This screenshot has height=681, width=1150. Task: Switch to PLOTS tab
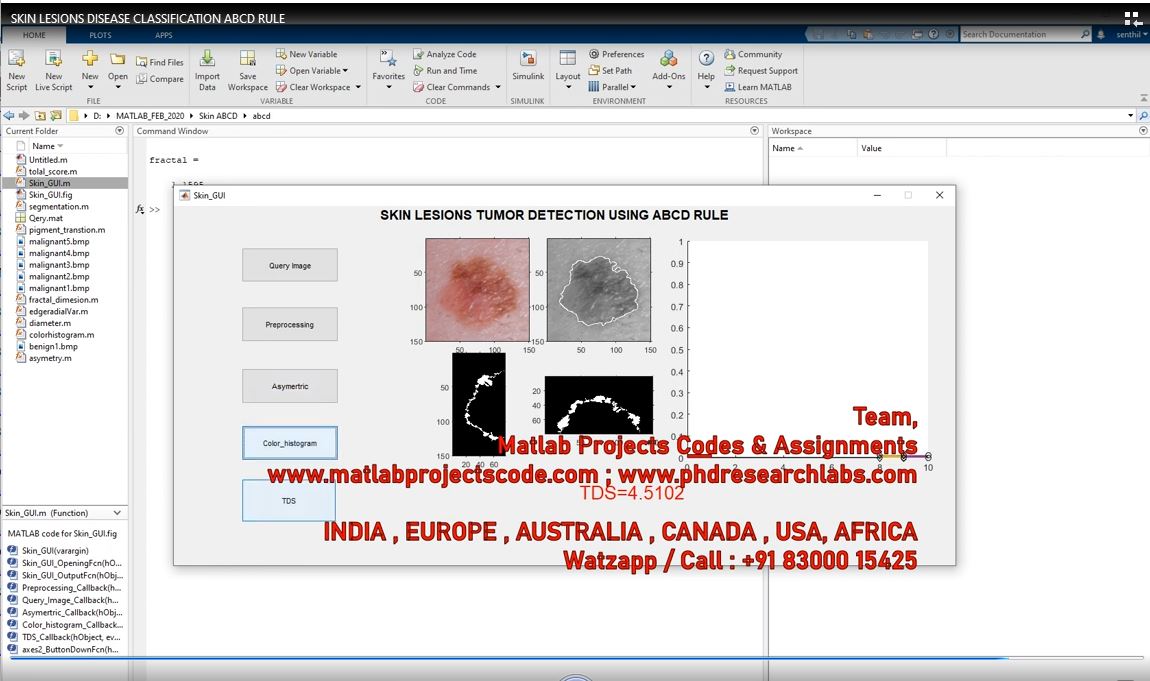[100, 34]
